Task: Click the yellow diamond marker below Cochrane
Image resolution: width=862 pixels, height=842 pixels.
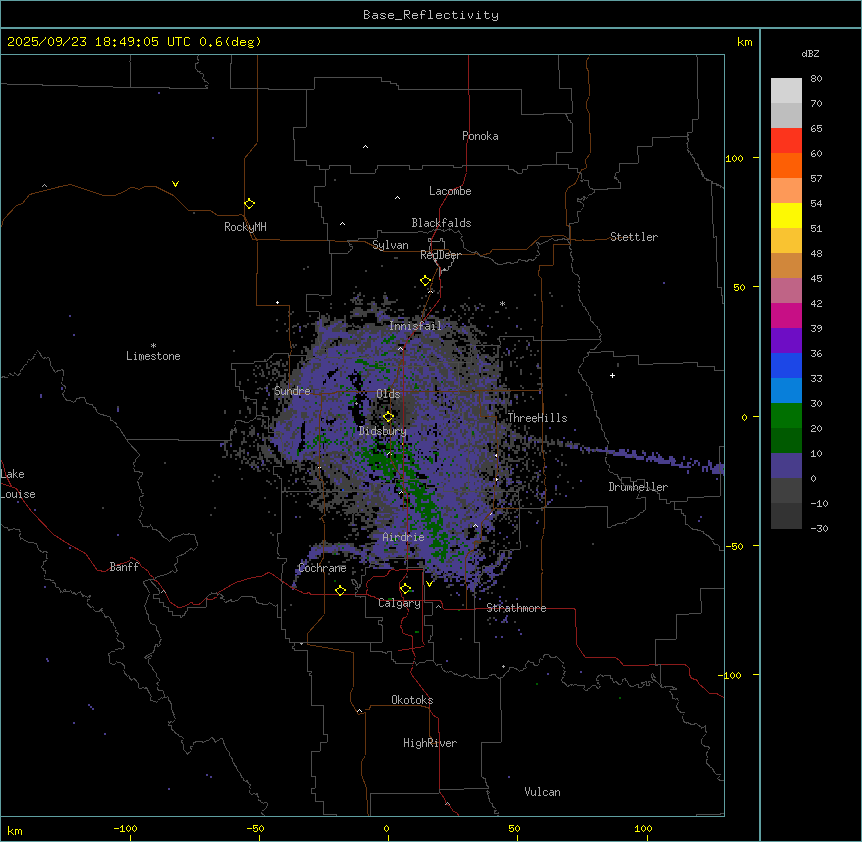Action: (340, 591)
